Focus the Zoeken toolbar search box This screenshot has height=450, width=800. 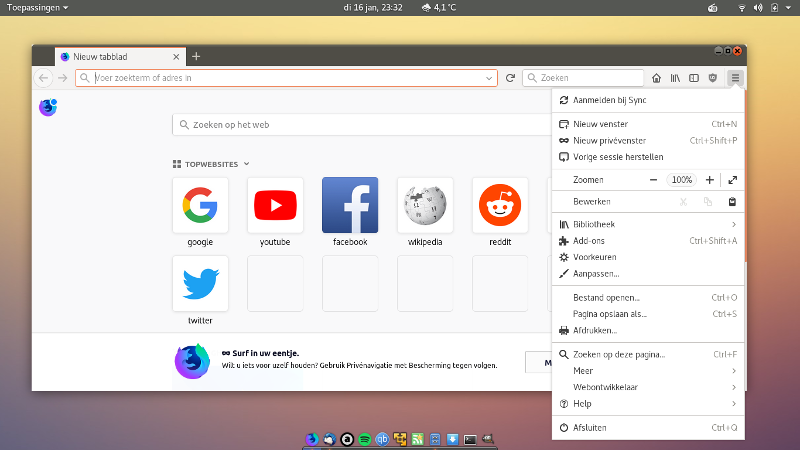tap(583, 78)
